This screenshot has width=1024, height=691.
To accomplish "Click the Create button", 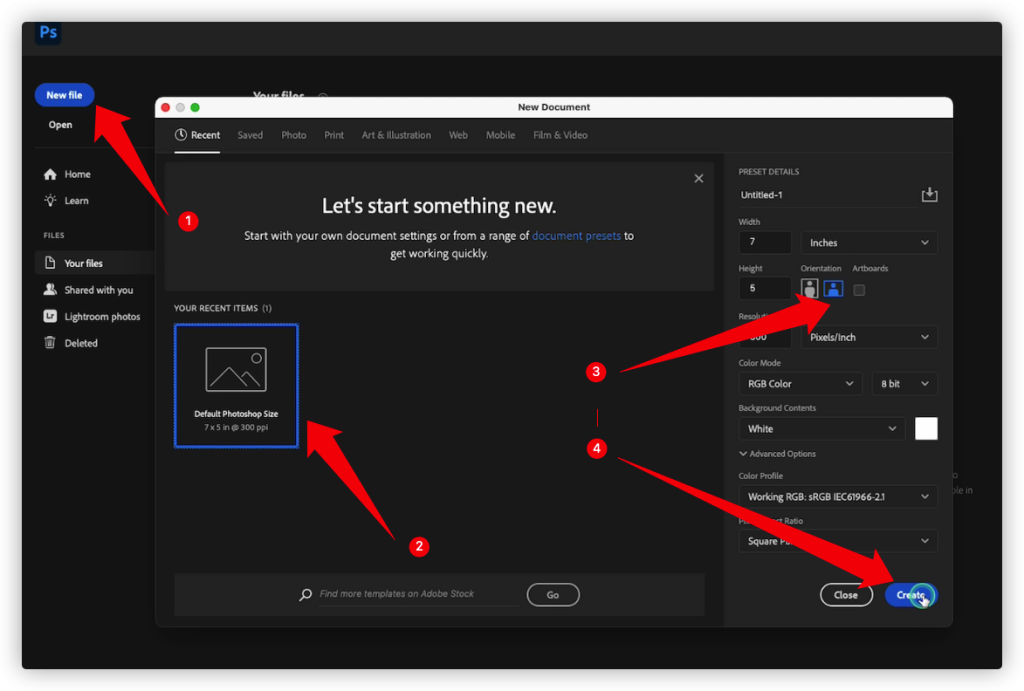I will [x=910, y=594].
